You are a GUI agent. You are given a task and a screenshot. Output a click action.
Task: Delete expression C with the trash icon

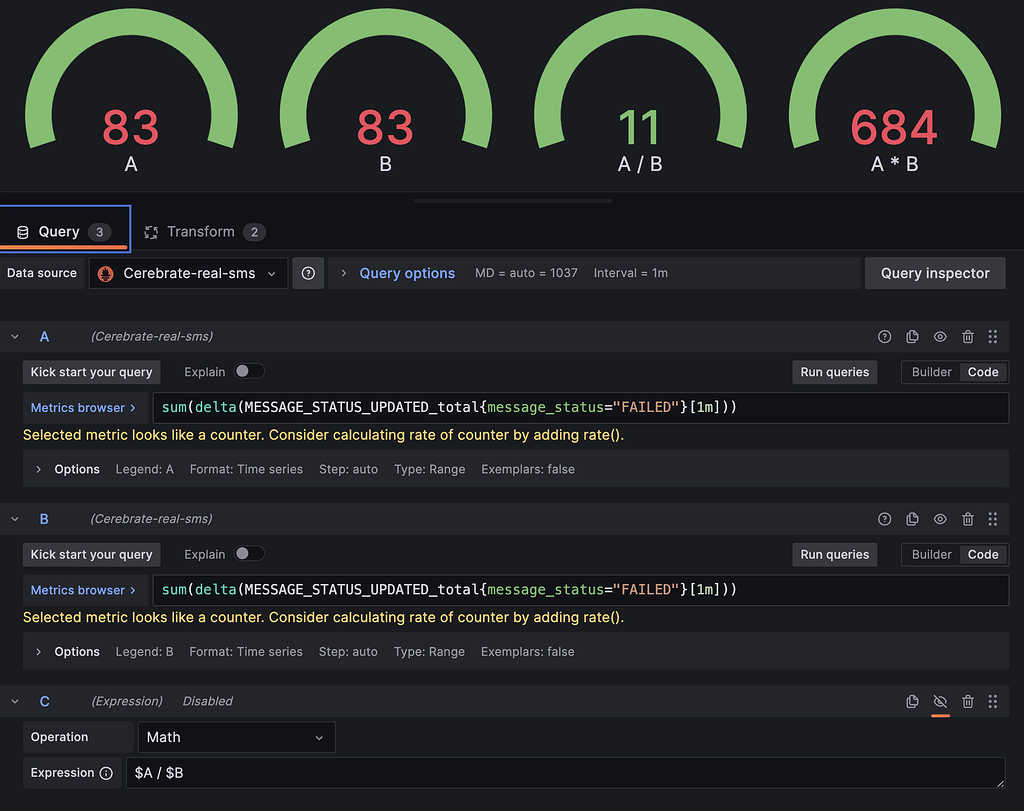pyautogui.click(x=967, y=701)
